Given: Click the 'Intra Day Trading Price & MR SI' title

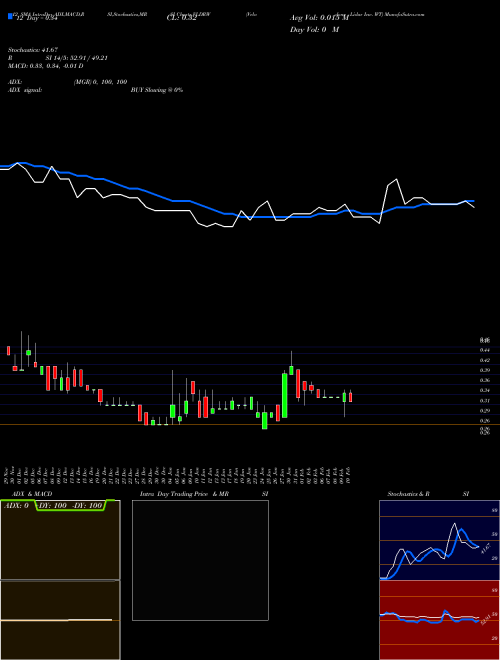Looking at the screenshot, I should (x=204, y=494).
